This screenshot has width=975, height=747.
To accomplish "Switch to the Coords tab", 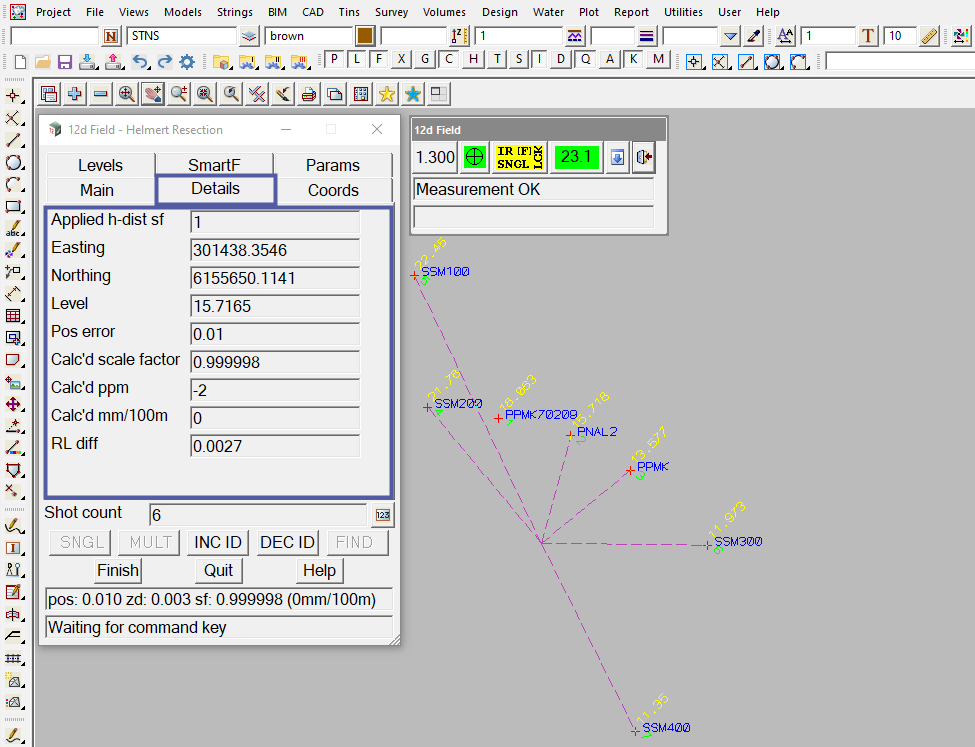I will [333, 190].
